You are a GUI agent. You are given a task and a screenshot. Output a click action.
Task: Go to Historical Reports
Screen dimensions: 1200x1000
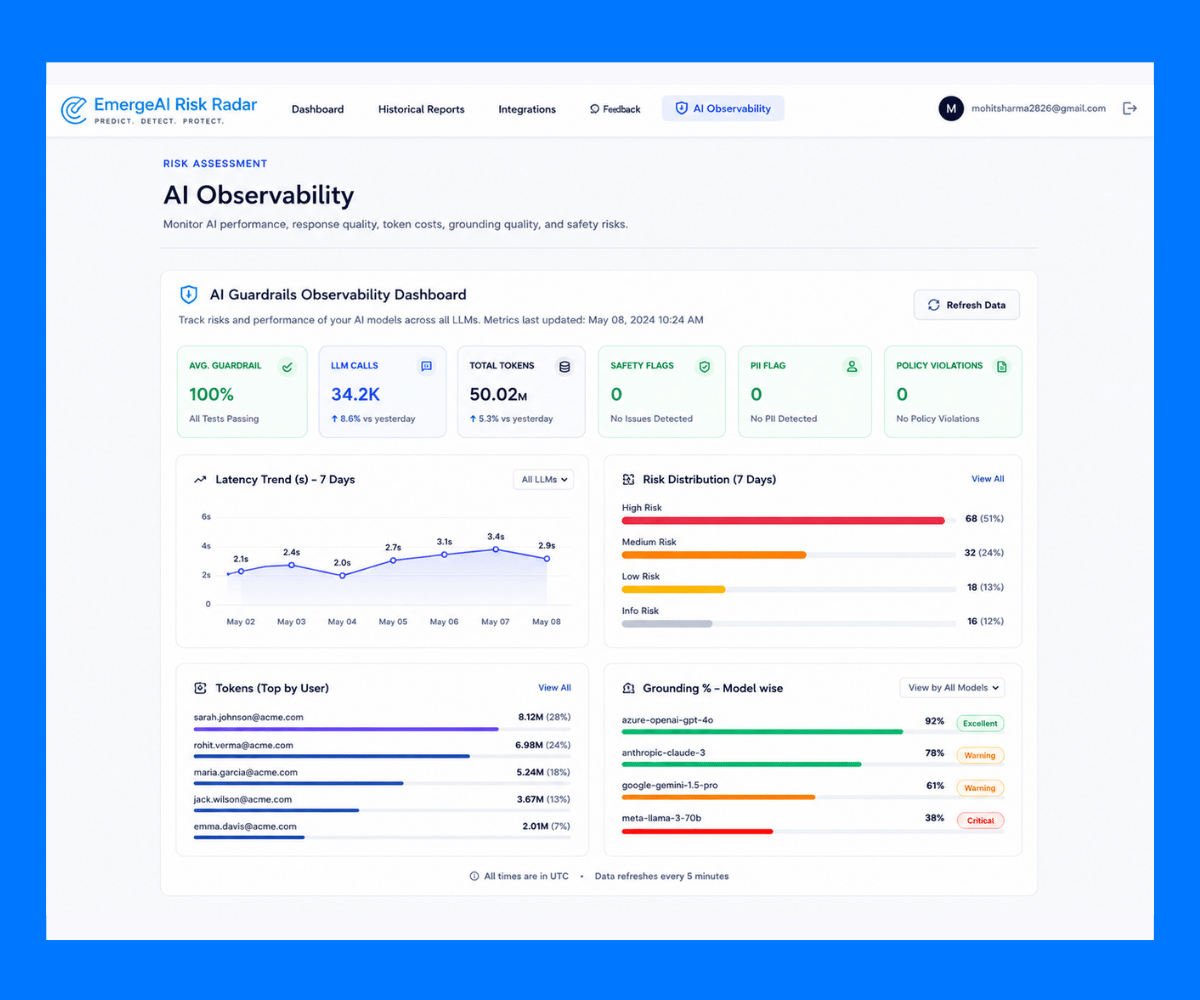tap(421, 109)
